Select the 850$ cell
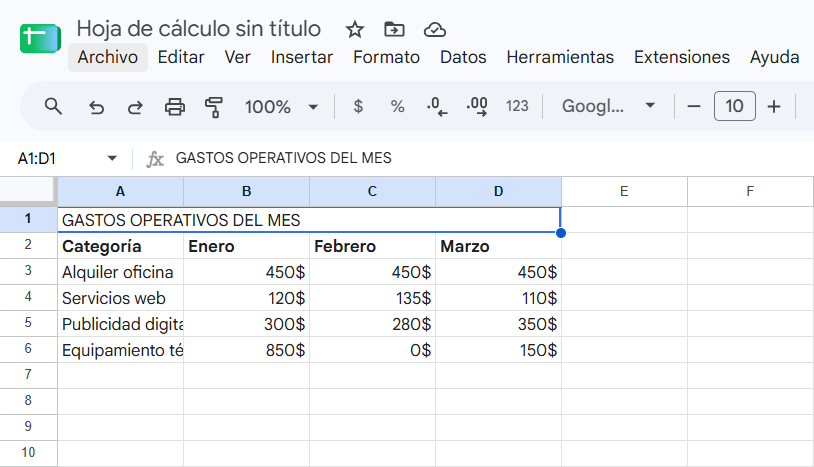This screenshot has width=814, height=467. click(x=247, y=350)
